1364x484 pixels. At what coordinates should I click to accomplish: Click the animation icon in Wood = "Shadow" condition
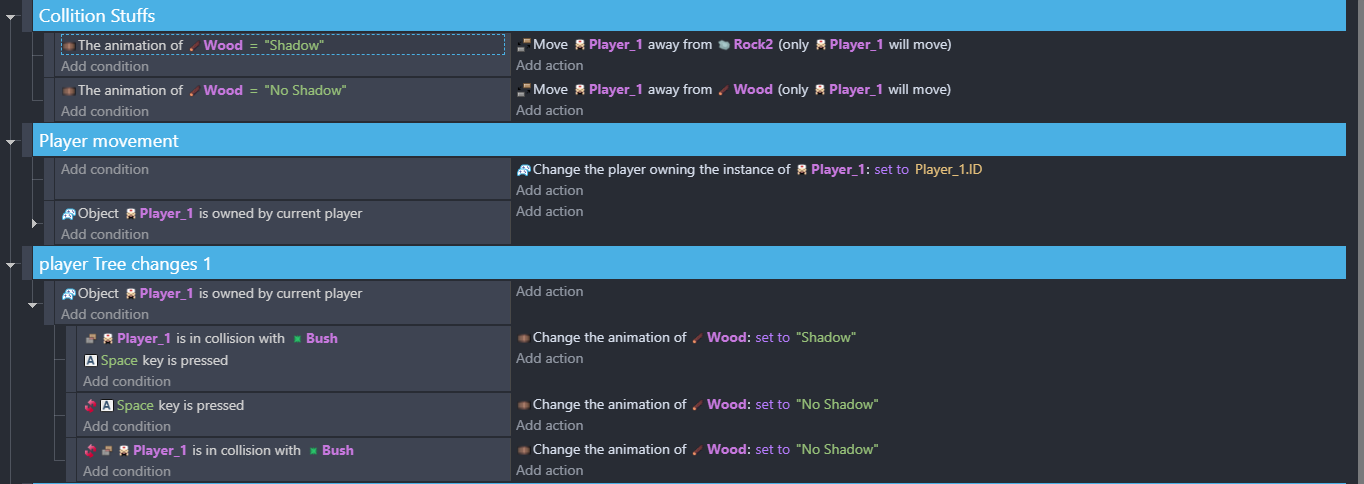pyautogui.click(x=68, y=46)
